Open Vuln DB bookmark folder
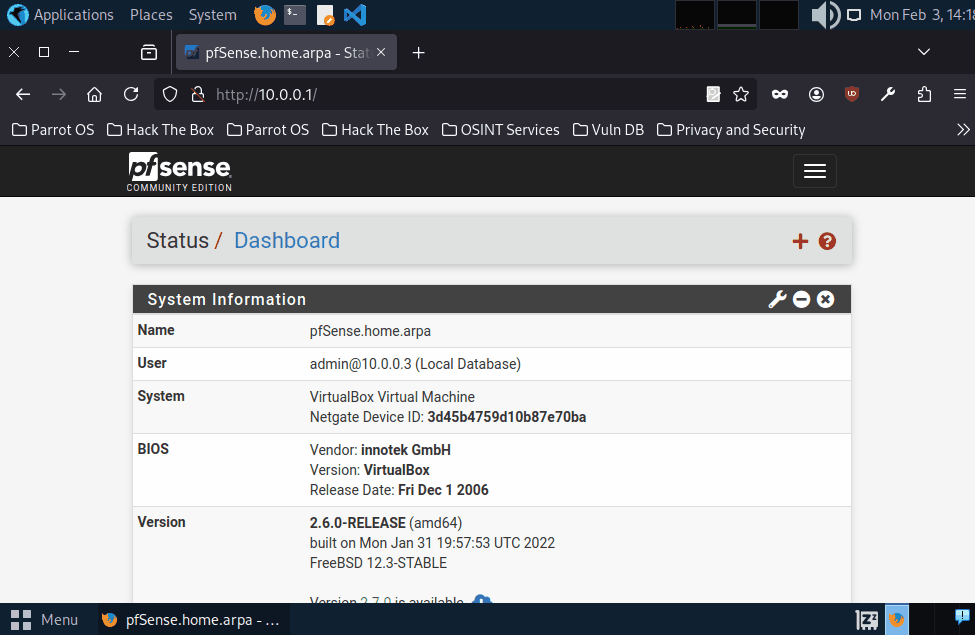The image size is (975, 635). coord(608,130)
